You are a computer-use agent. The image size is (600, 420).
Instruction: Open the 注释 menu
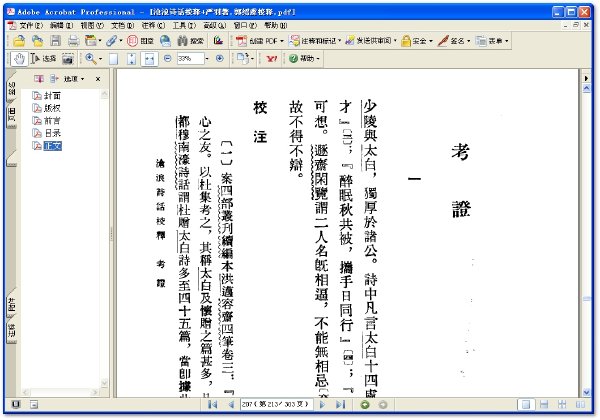pos(153,25)
